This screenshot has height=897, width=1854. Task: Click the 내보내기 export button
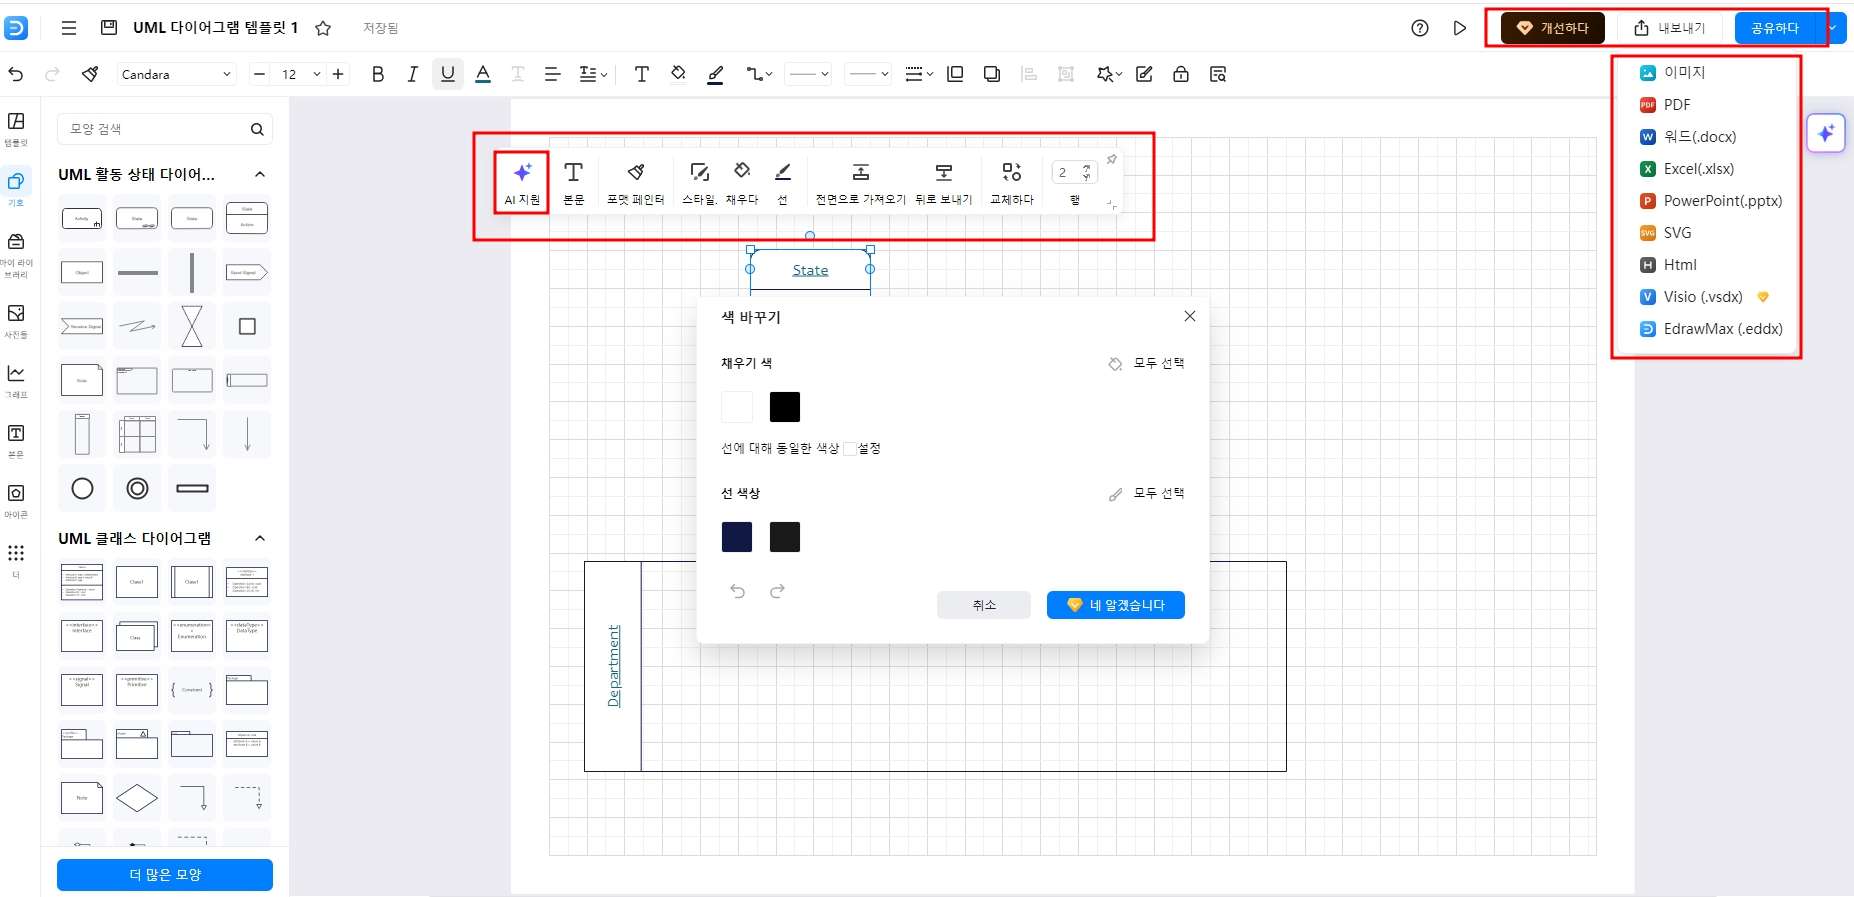point(1670,28)
